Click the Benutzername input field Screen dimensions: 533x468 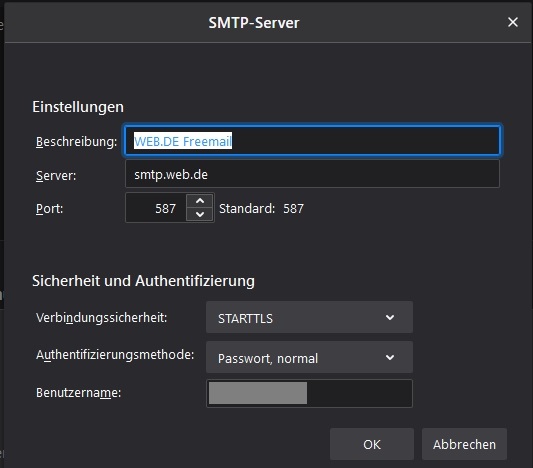(309, 393)
